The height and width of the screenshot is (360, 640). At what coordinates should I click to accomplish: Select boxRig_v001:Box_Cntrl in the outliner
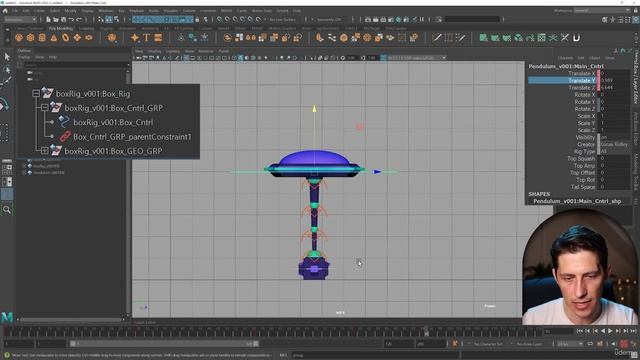pos(113,122)
